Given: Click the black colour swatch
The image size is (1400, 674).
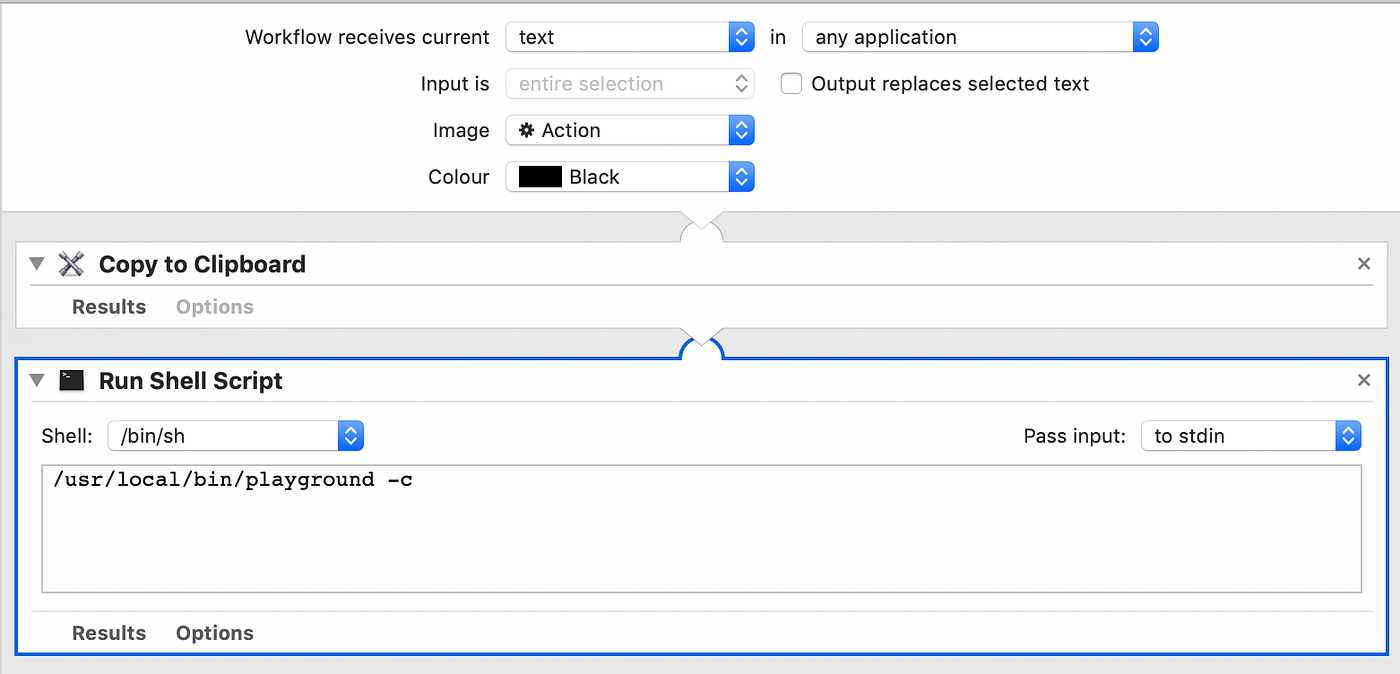Looking at the screenshot, I should point(540,177).
